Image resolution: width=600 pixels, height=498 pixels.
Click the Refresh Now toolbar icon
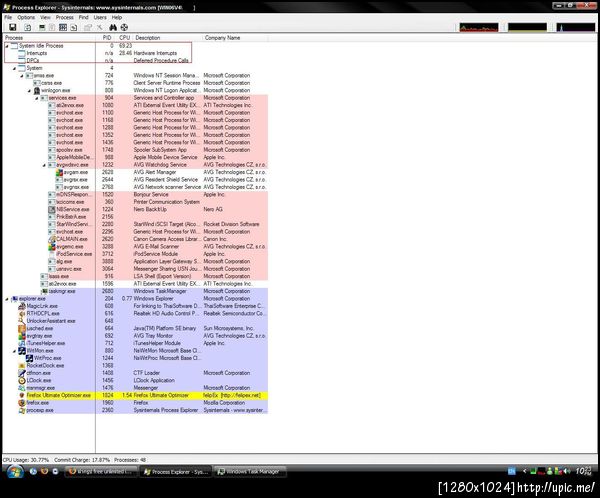[x=28, y=27]
